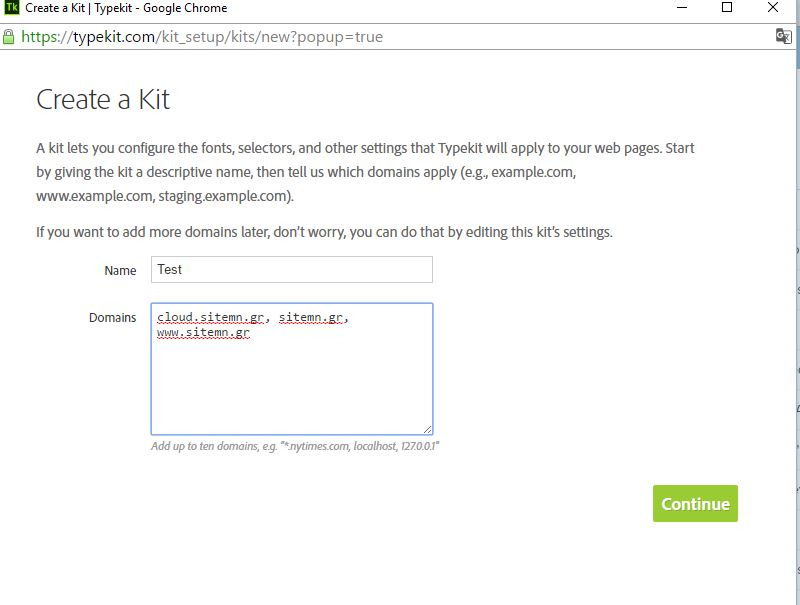Image resolution: width=800 pixels, height=605 pixels.
Task: Minimize the Create a Kit window
Action: [682, 8]
